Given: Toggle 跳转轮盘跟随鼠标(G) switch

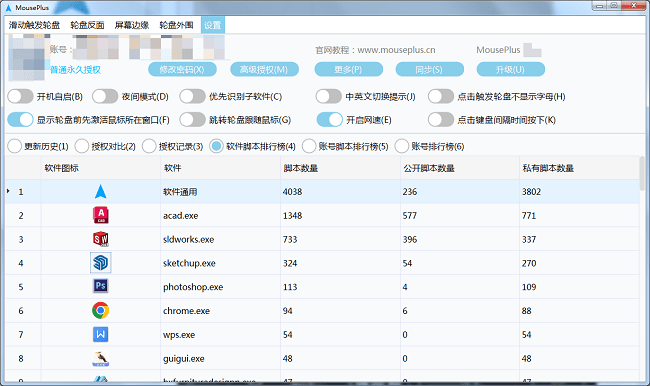Looking at the screenshot, I should [192, 119].
